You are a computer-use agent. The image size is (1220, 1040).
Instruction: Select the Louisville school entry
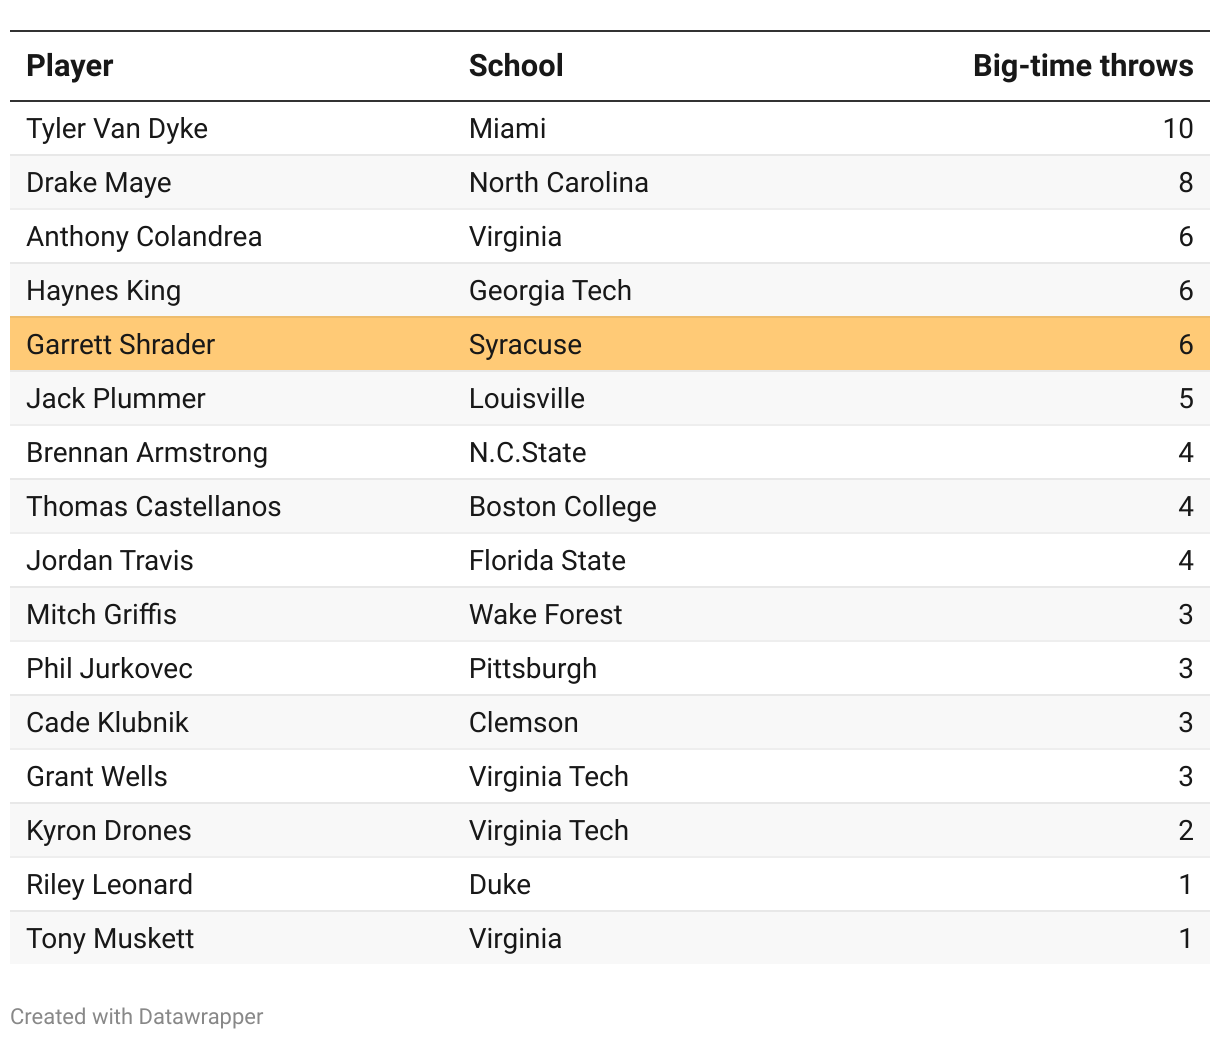pos(527,399)
